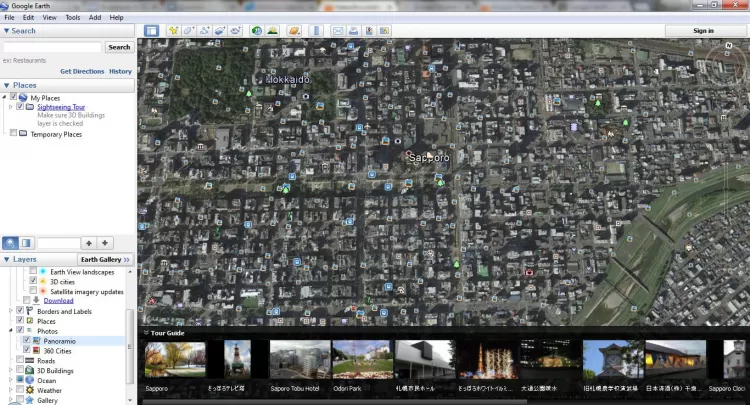Click the split panel view icon

coord(26,243)
